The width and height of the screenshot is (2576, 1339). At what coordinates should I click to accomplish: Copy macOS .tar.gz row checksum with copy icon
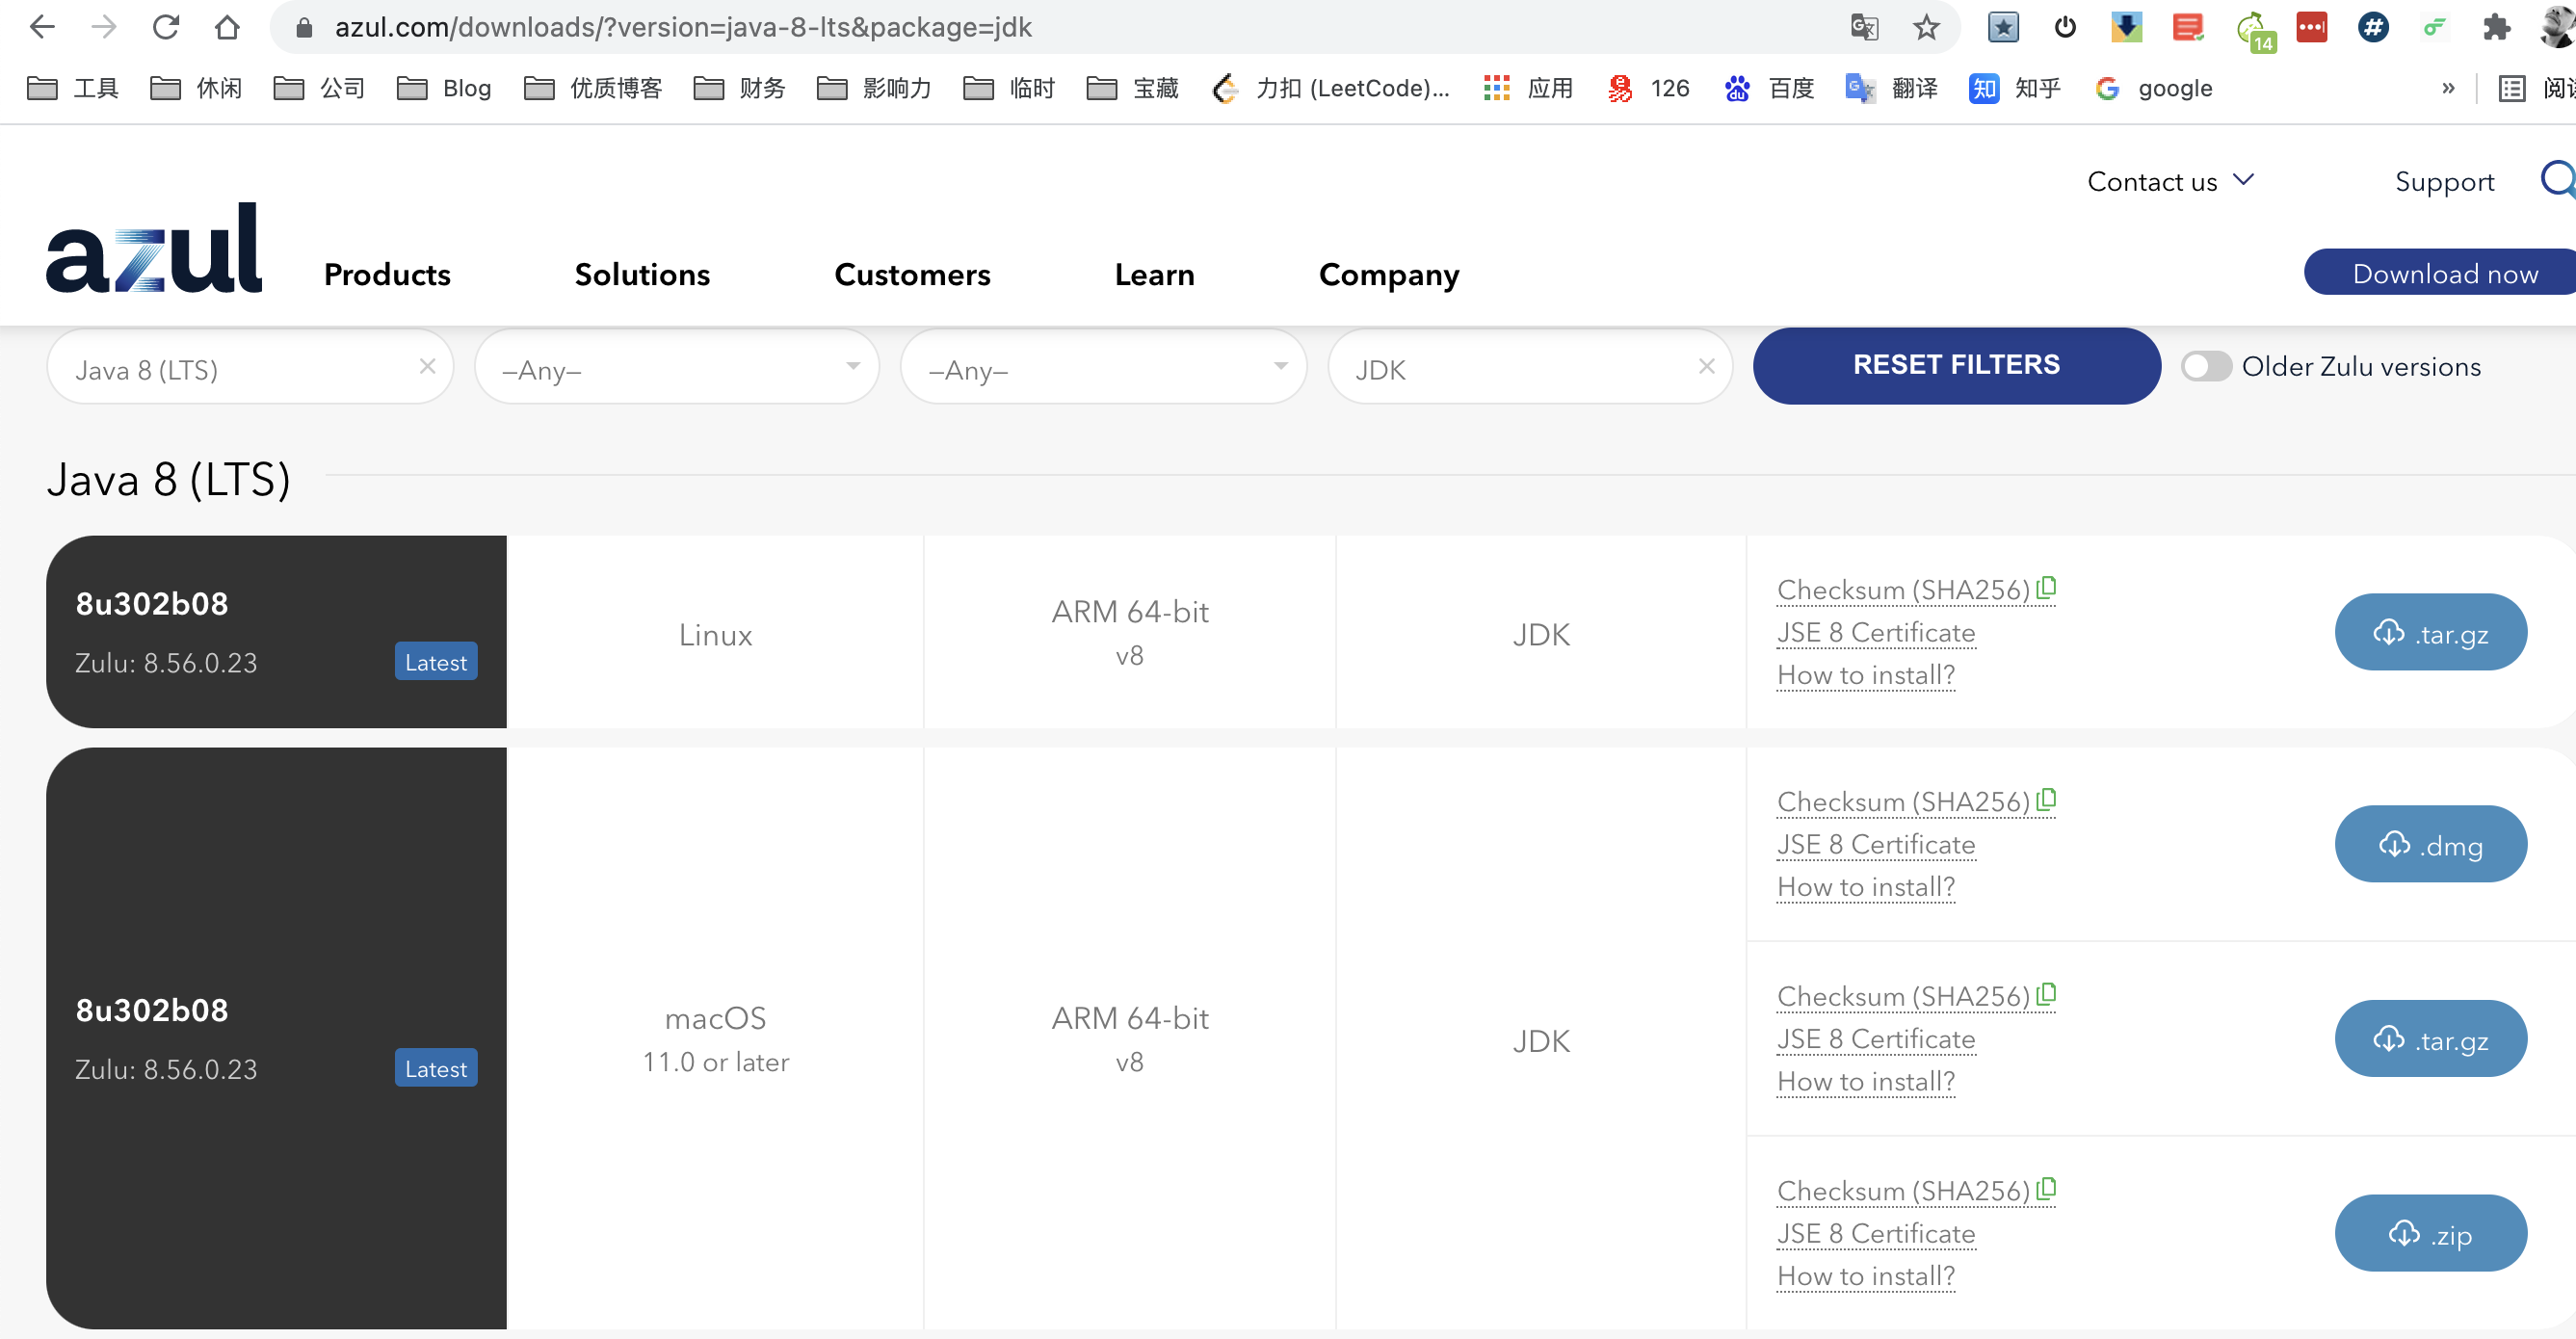pyautogui.click(x=2046, y=995)
